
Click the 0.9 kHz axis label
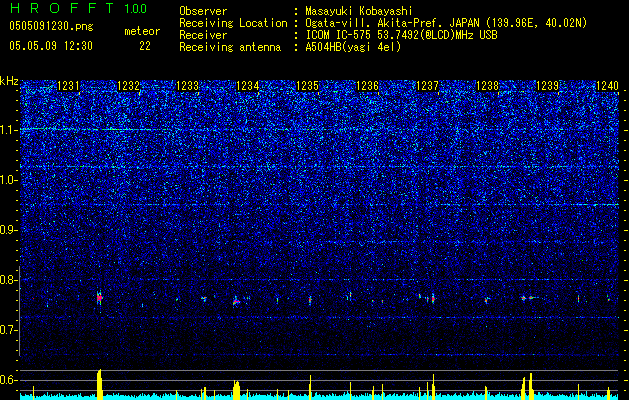coord(9,230)
